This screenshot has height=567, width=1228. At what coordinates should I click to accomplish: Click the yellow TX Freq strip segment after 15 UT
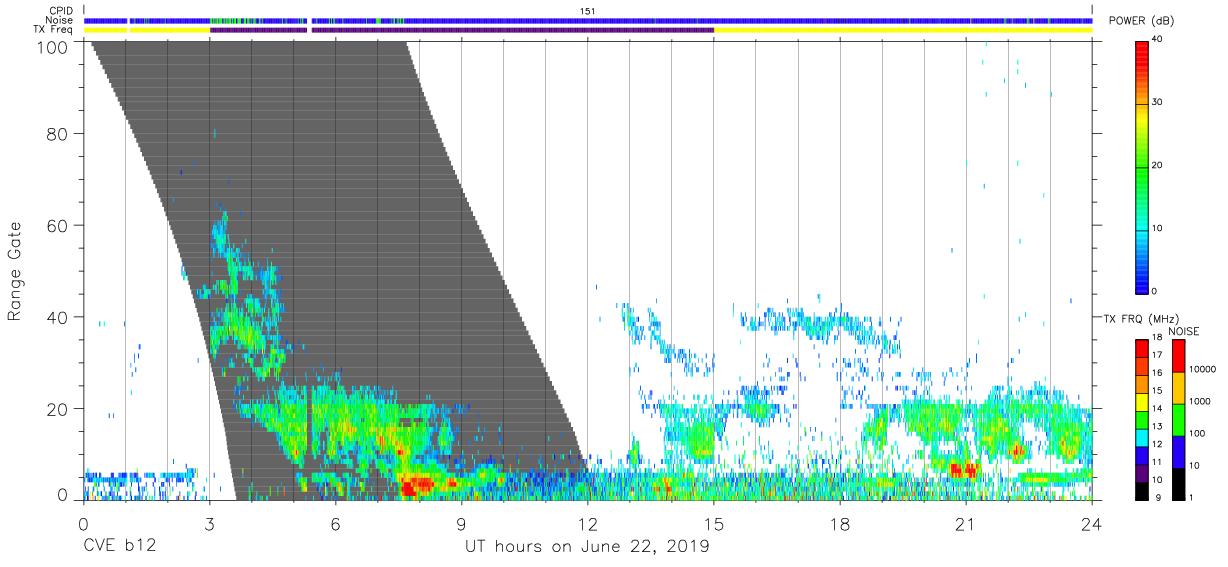pyautogui.click(x=903, y=30)
